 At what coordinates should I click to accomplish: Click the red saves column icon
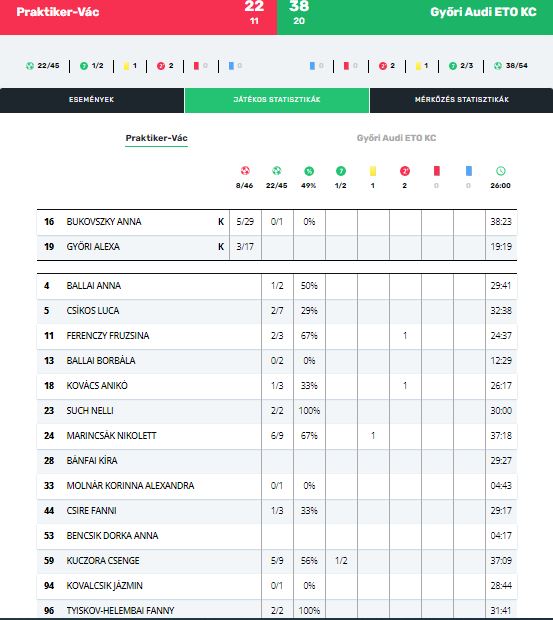(245, 171)
